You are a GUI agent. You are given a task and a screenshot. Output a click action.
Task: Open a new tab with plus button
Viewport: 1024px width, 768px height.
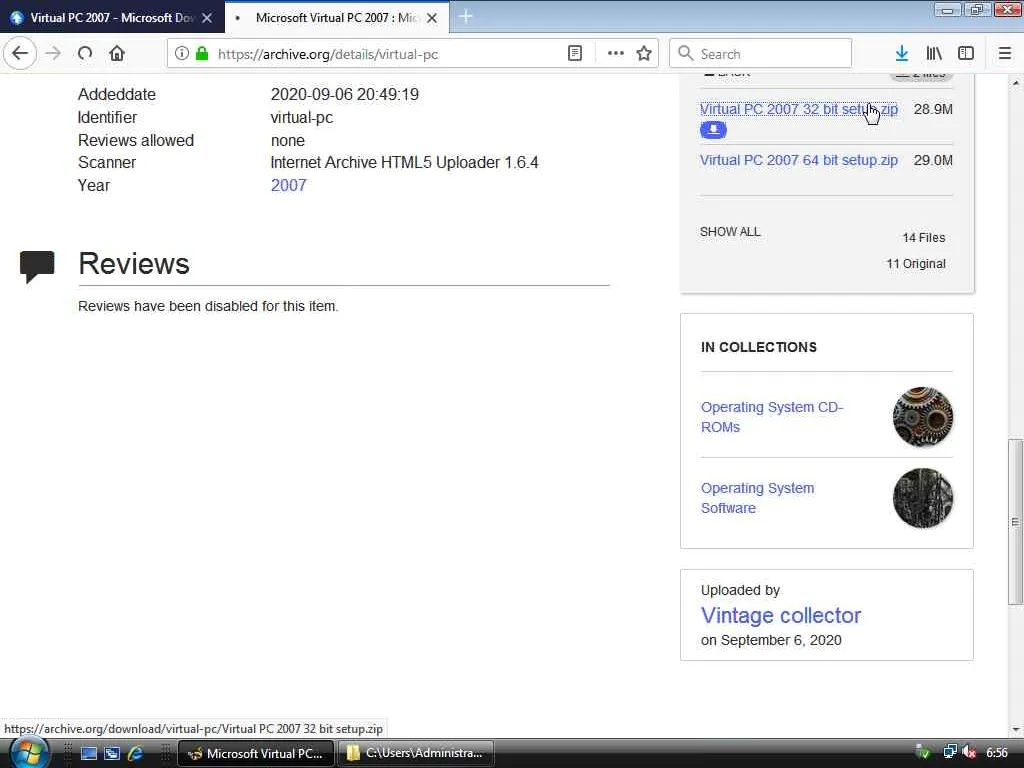tap(466, 17)
